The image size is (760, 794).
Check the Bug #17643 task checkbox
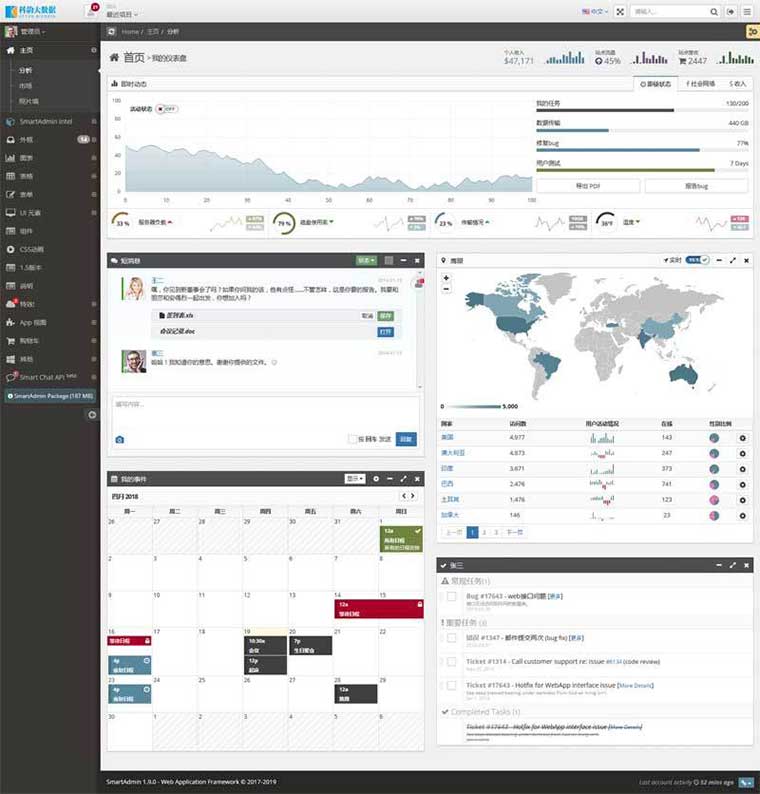pyautogui.click(x=451, y=597)
